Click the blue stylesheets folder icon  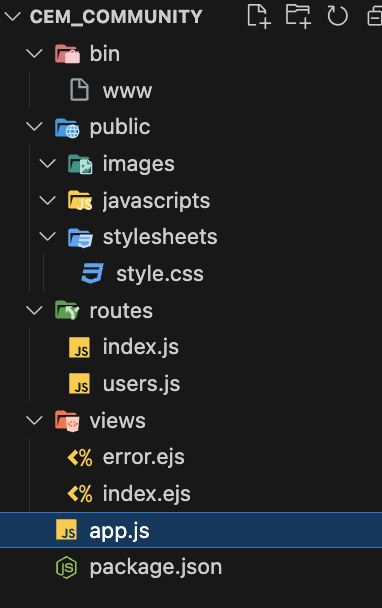click(x=80, y=237)
